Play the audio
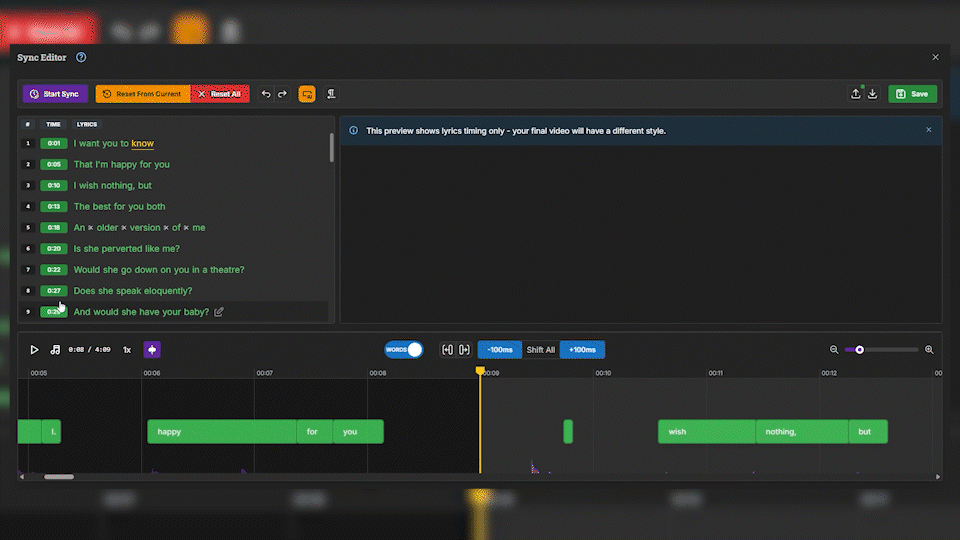 34,350
